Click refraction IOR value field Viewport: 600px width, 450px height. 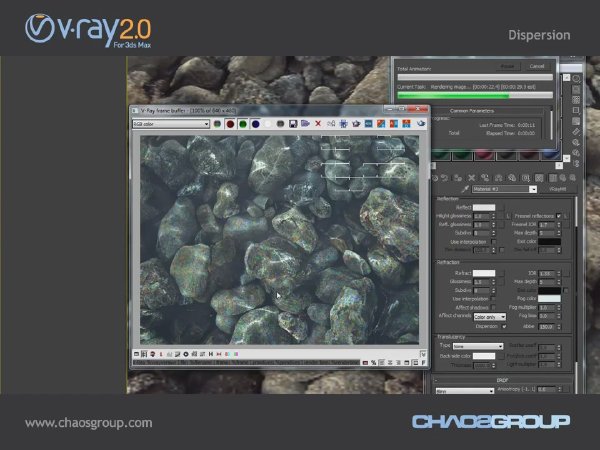point(547,274)
